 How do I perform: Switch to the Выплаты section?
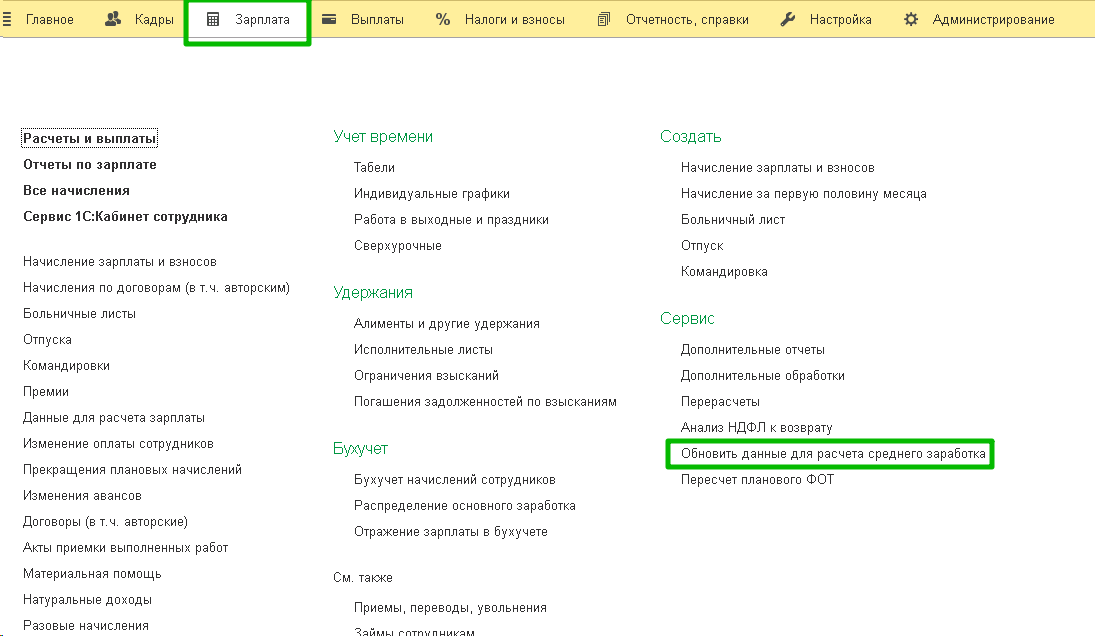(x=377, y=19)
